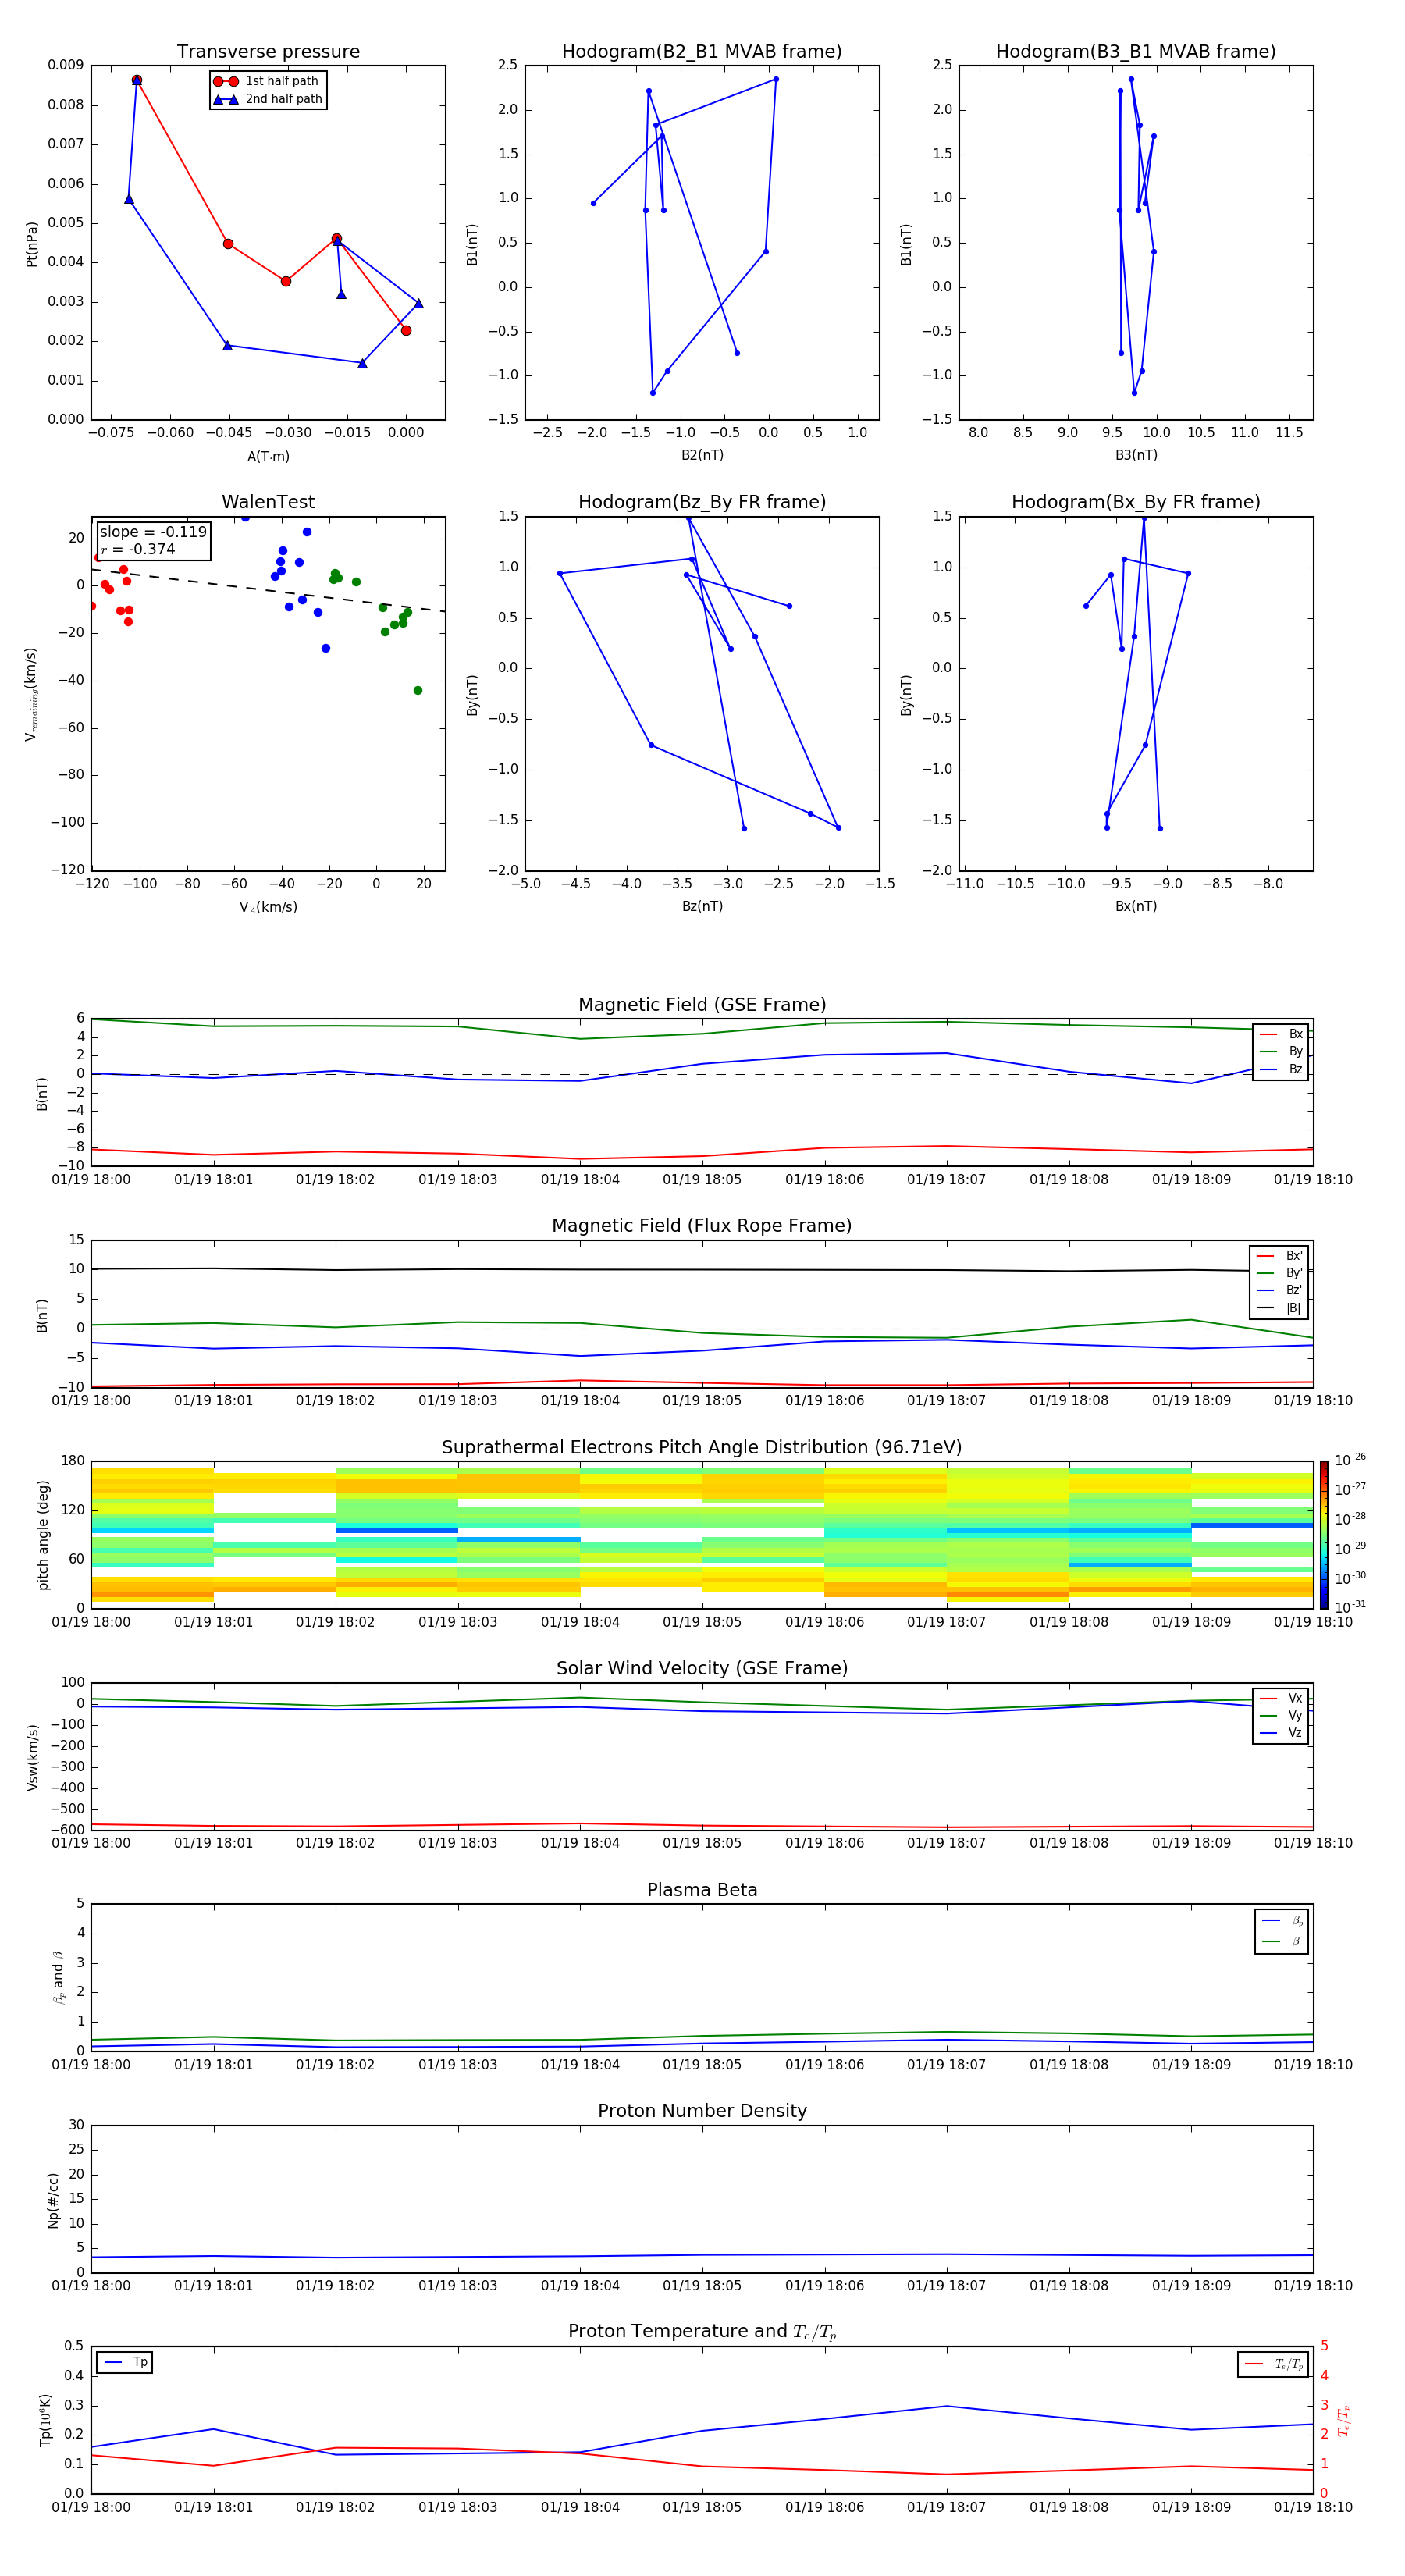Click the 10^-26 colorbar label

point(1351,1460)
